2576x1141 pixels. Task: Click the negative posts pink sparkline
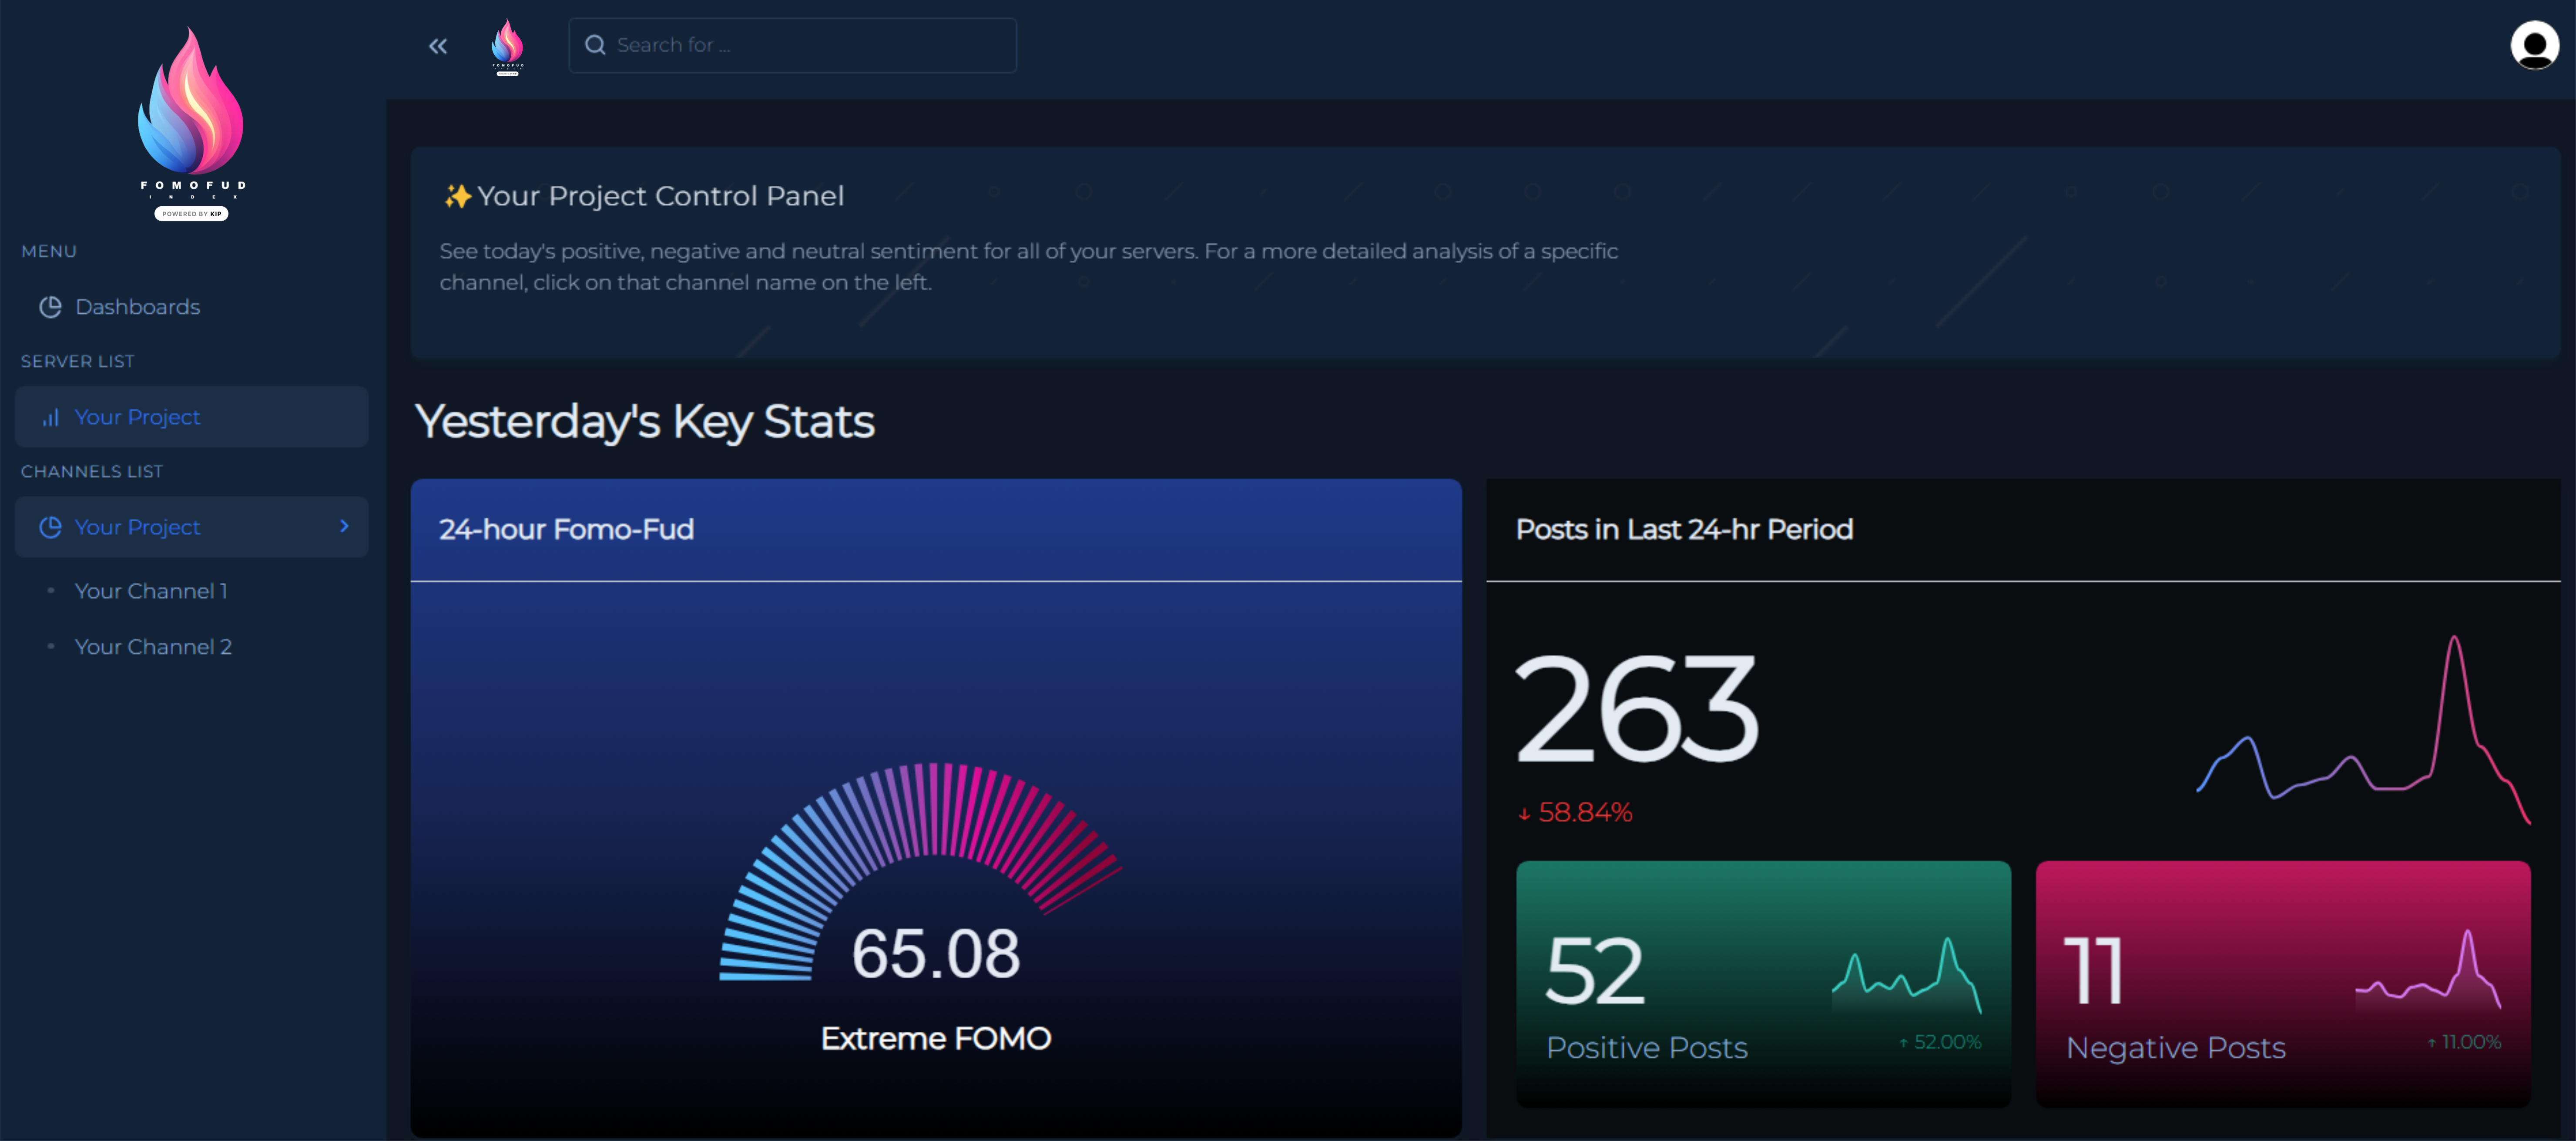click(2428, 970)
